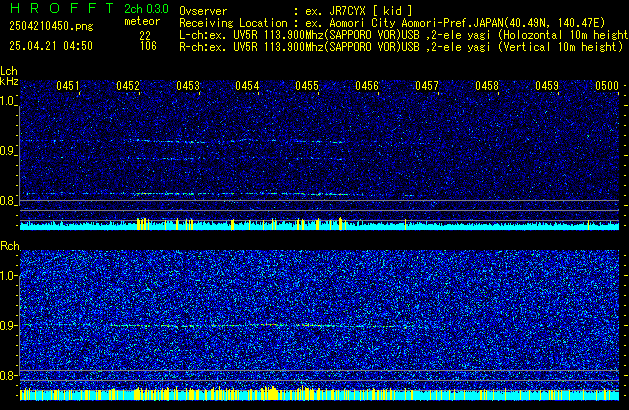Click the "kHz" unit label
629x410 pixels.
coord(9,81)
